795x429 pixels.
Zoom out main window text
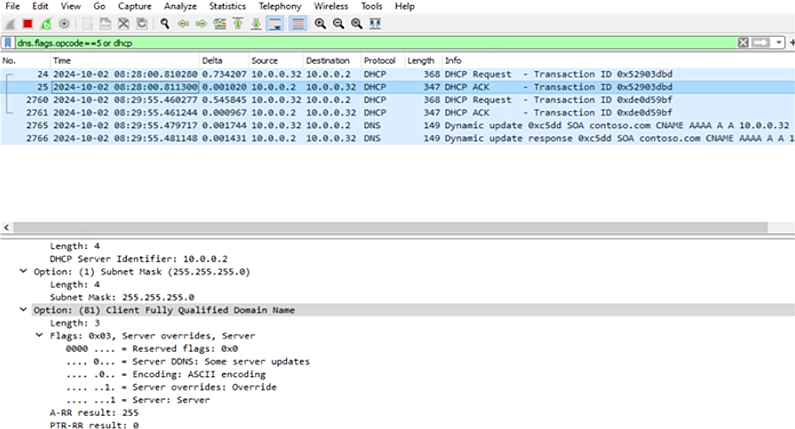(338, 24)
